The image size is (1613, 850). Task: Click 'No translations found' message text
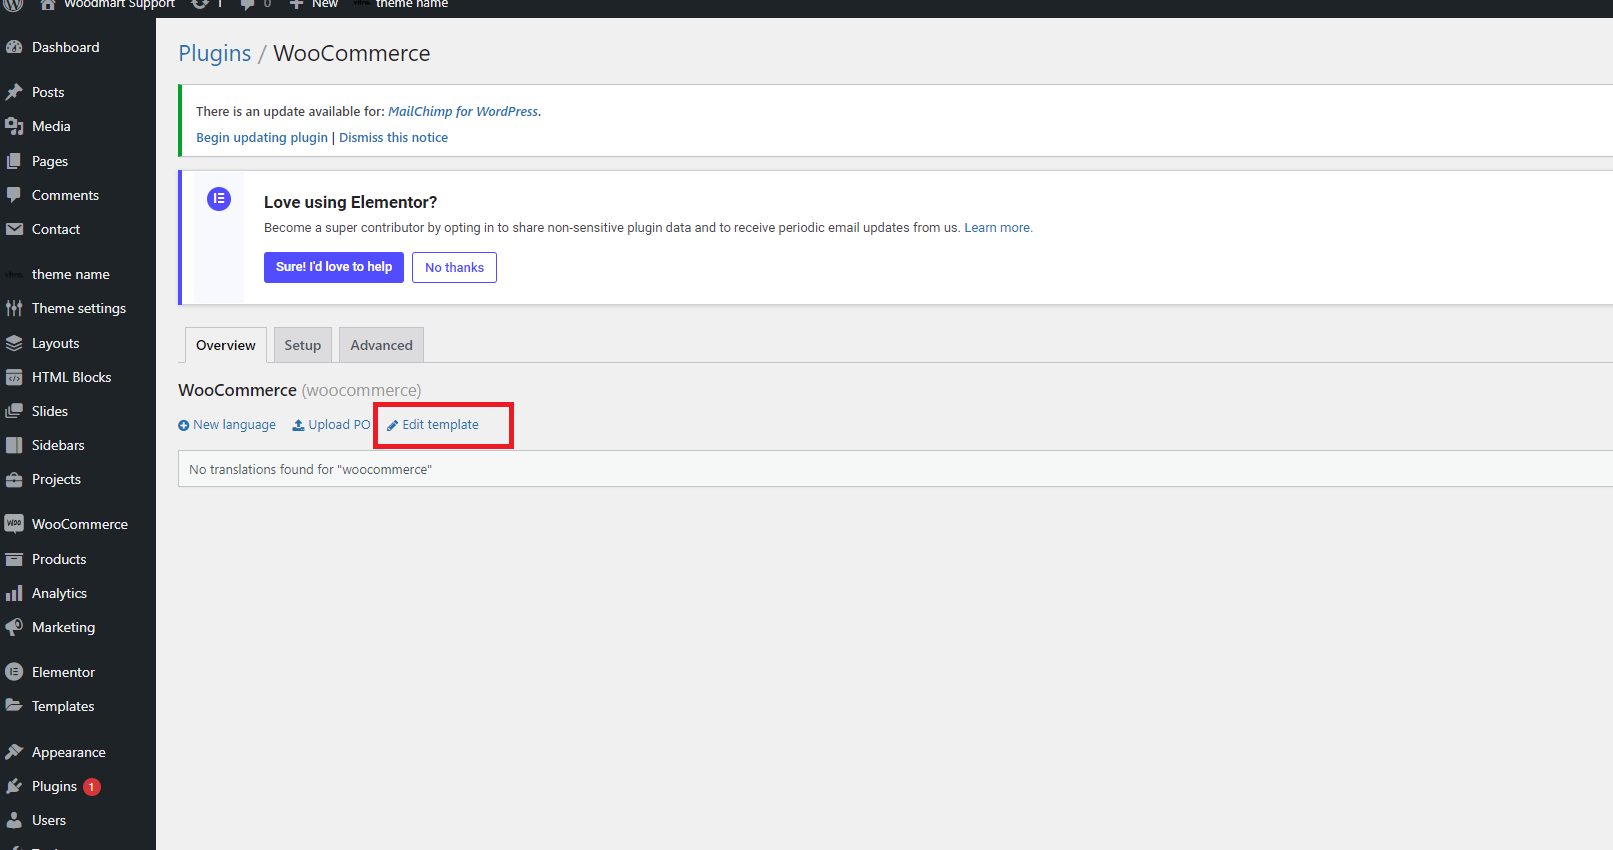(x=310, y=469)
